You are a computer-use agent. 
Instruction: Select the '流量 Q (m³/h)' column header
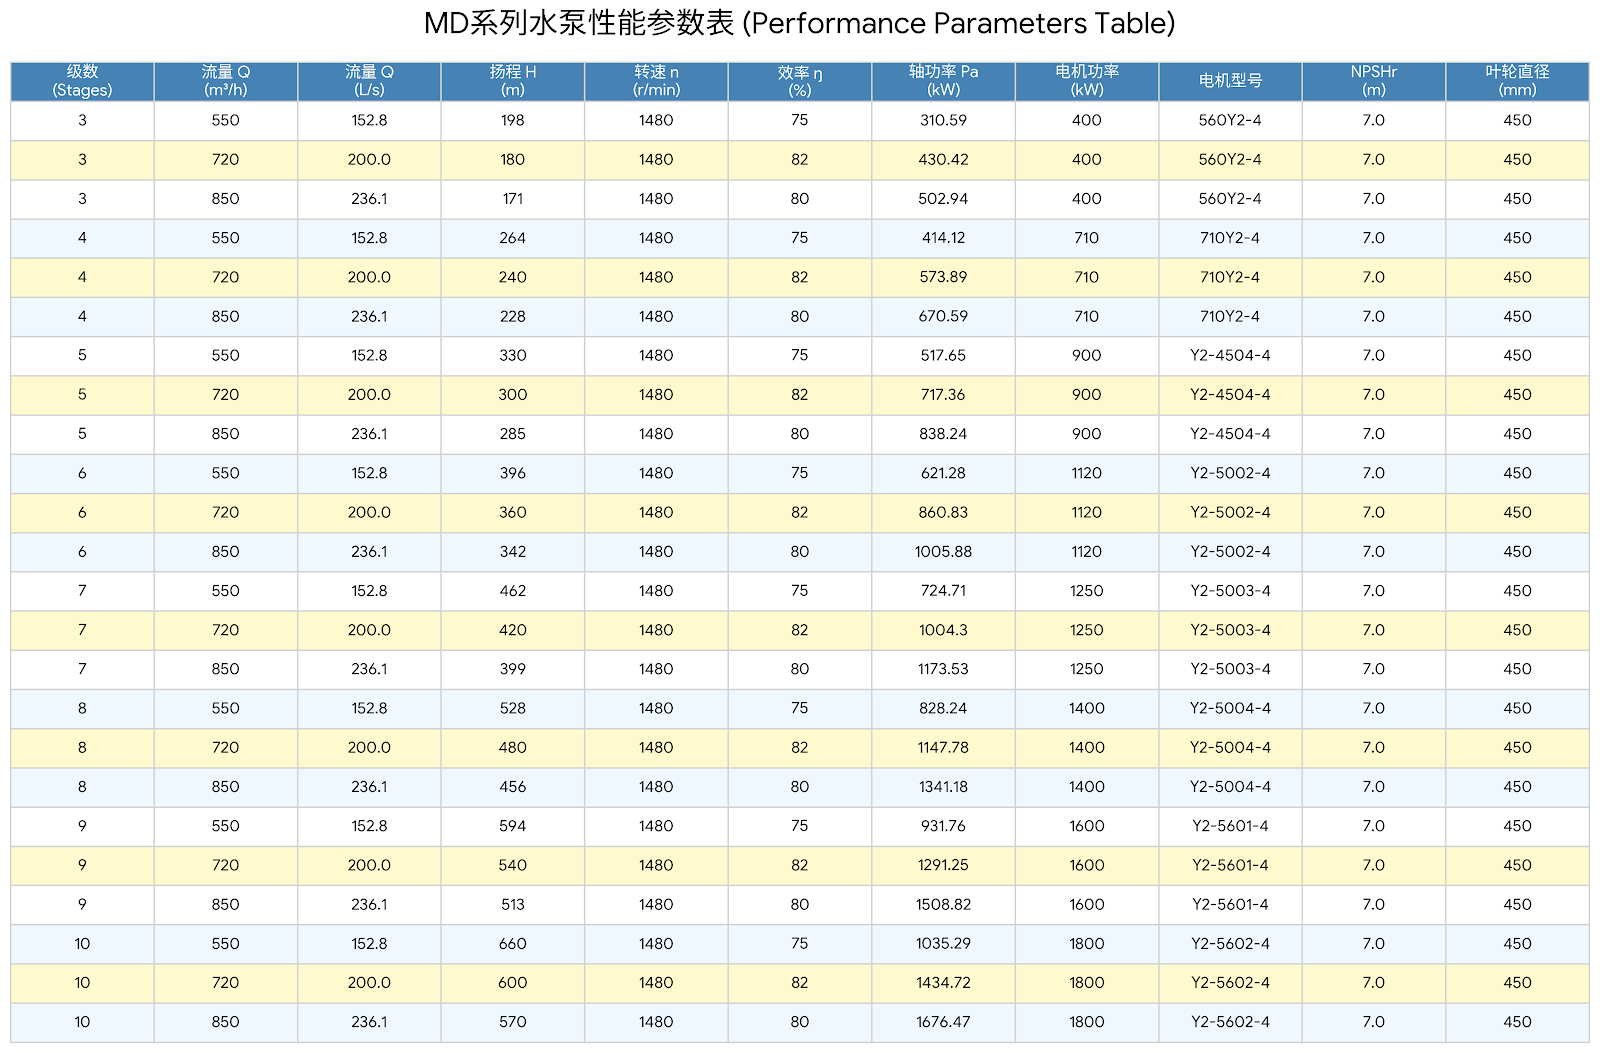pos(226,81)
